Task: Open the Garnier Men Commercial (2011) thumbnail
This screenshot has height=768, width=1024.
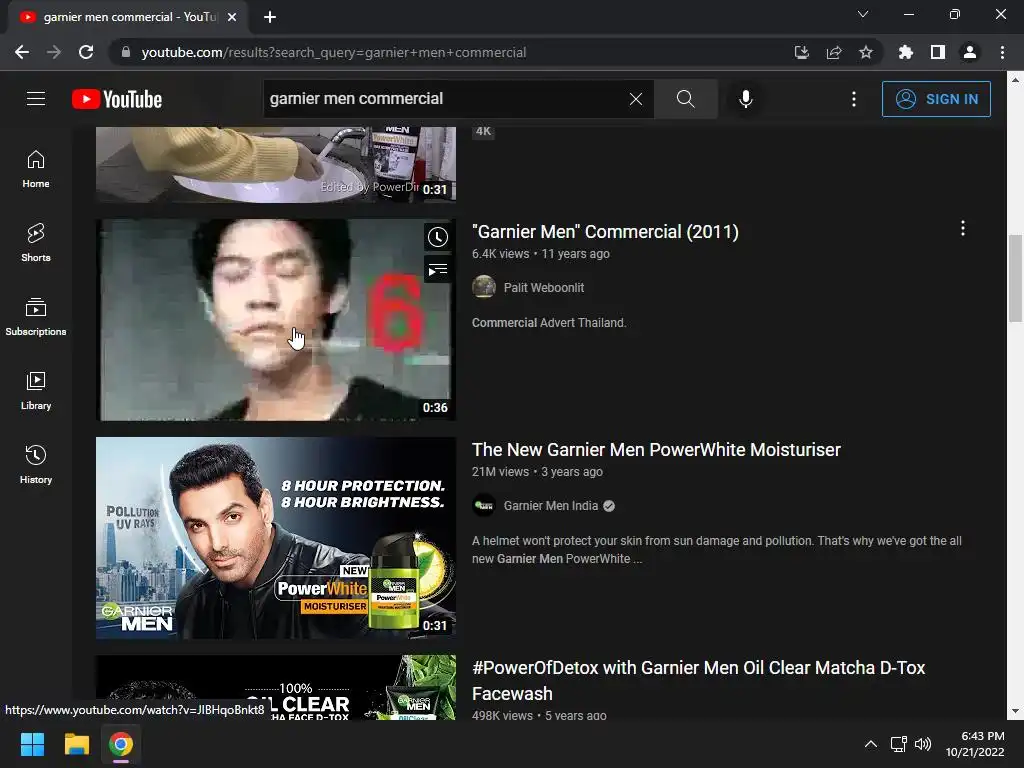Action: [276, 320]
